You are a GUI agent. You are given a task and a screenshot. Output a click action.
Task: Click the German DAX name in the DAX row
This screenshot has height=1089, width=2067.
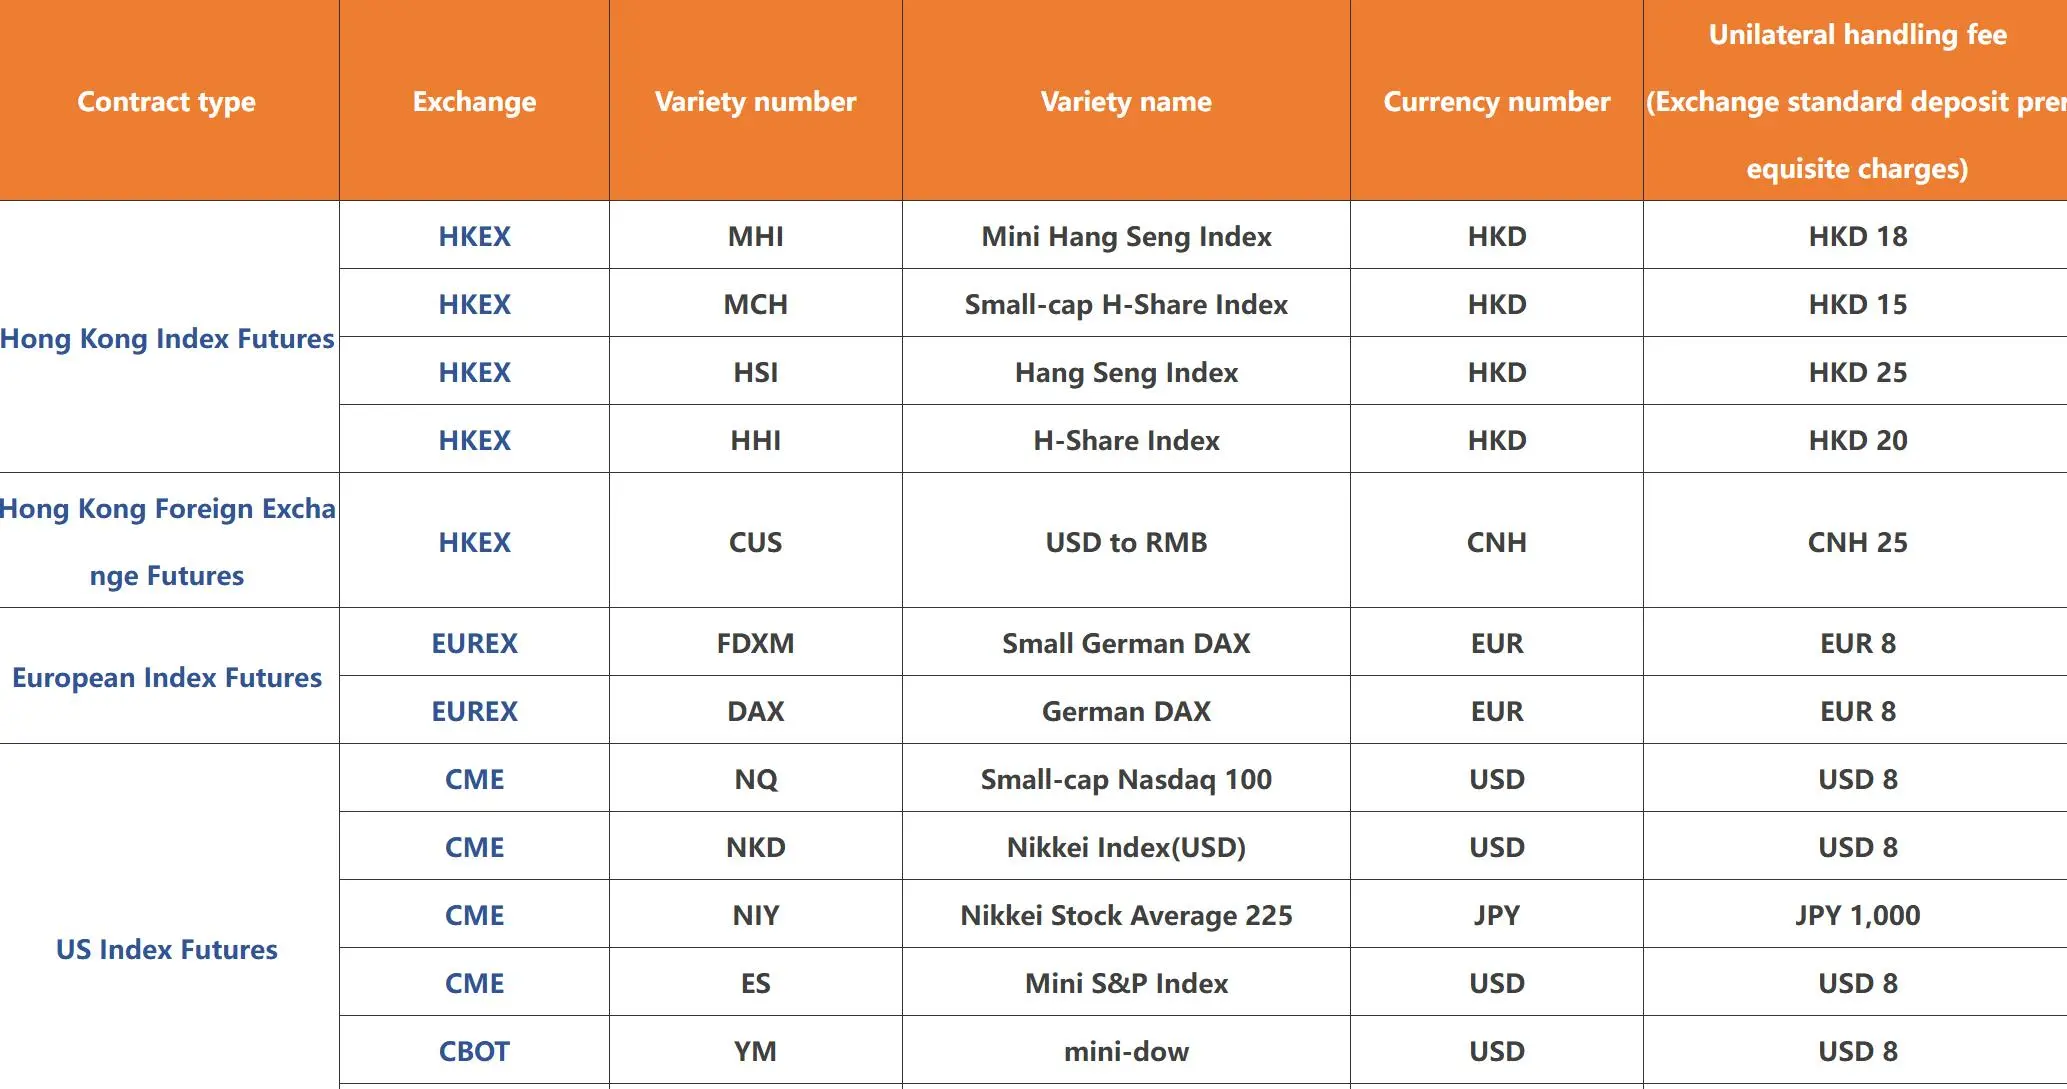[x=1126, y=712]
